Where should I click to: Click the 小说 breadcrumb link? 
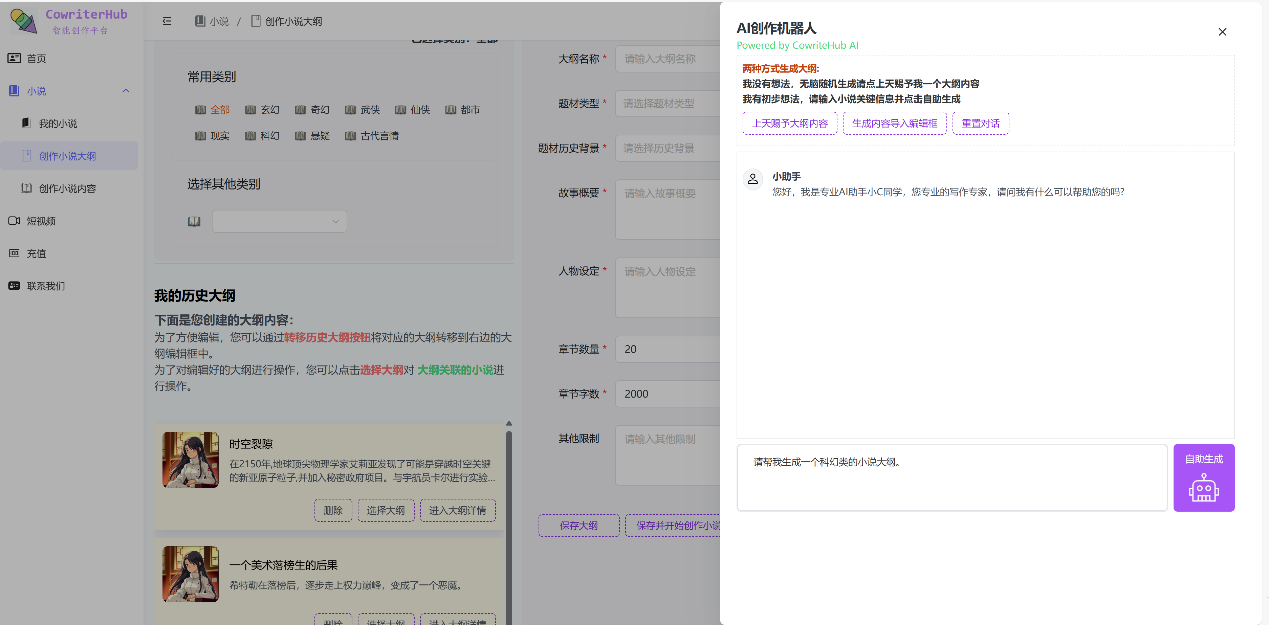pos(211,21)
